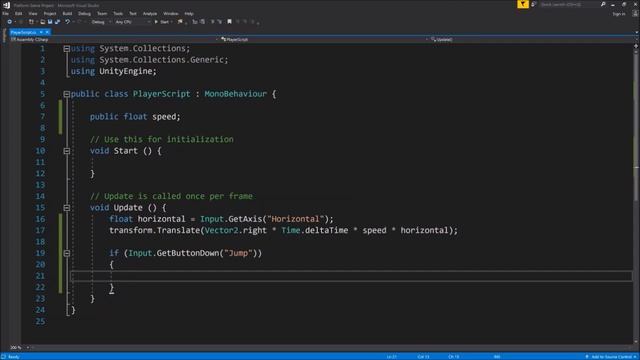Viewport: 640px width, 360px height.
Task: Close the PlayerScript.cs tab
Action: tap(47, 32)
